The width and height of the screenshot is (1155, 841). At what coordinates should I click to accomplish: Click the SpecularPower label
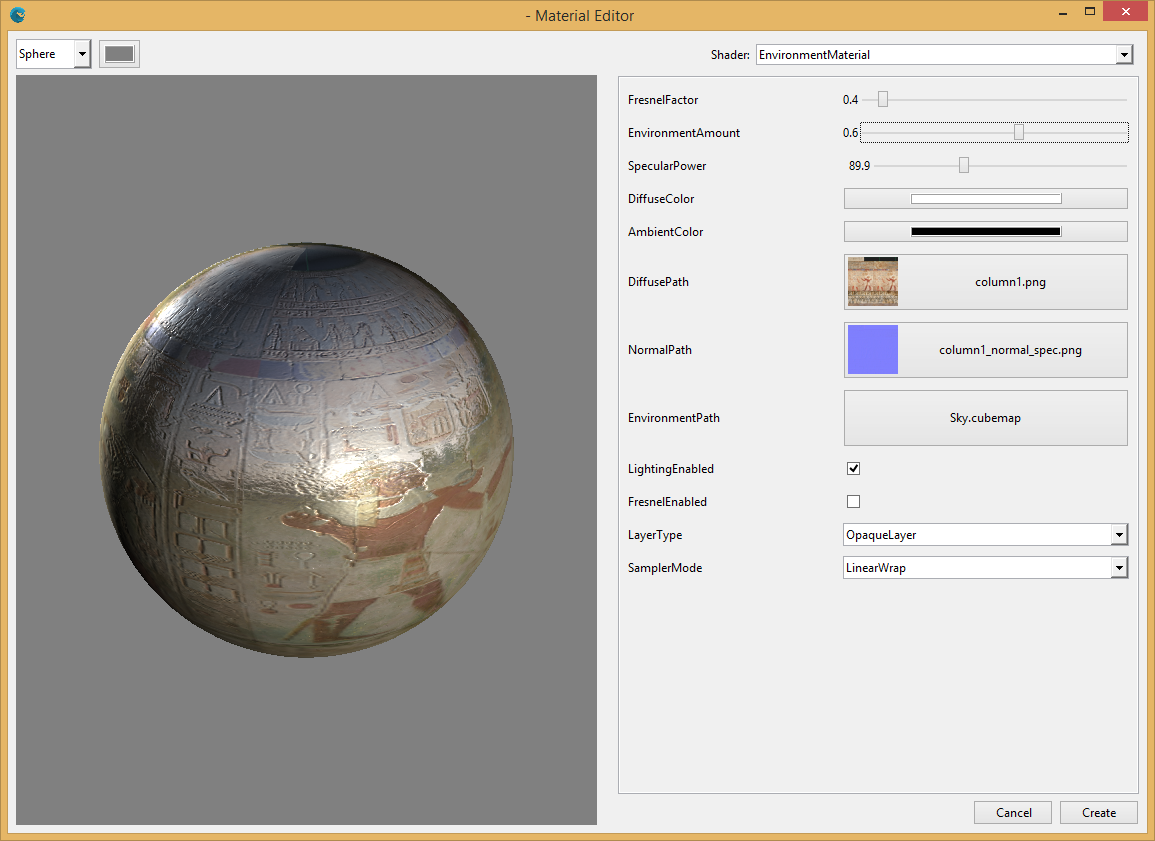pyautogui.click(x=667, y=166)
